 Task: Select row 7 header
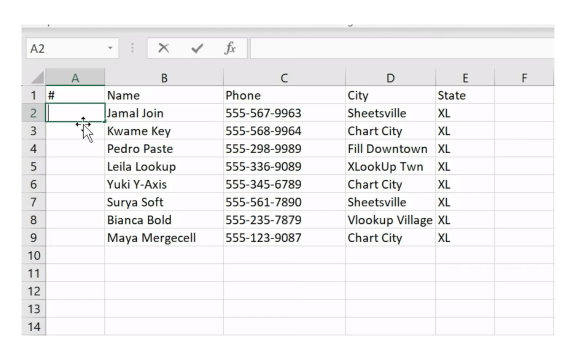33,202
